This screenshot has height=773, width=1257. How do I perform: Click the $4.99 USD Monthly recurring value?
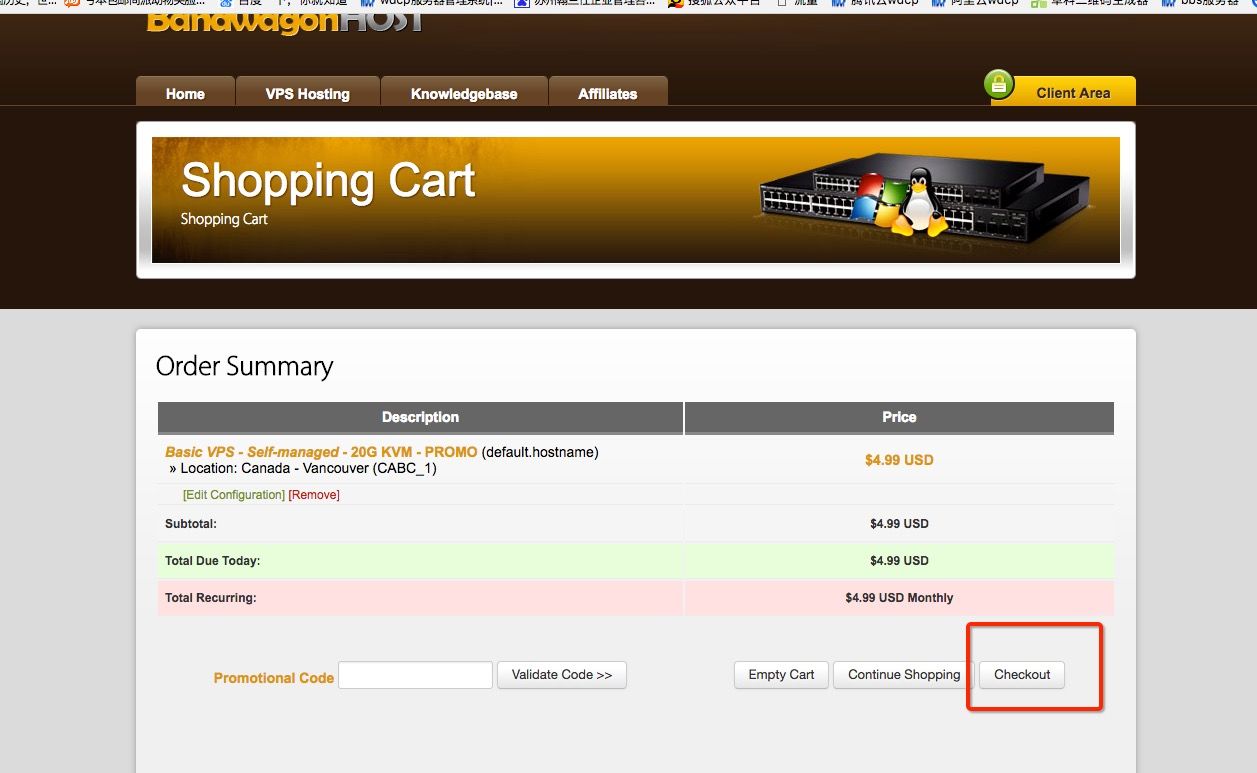(899, 598)
